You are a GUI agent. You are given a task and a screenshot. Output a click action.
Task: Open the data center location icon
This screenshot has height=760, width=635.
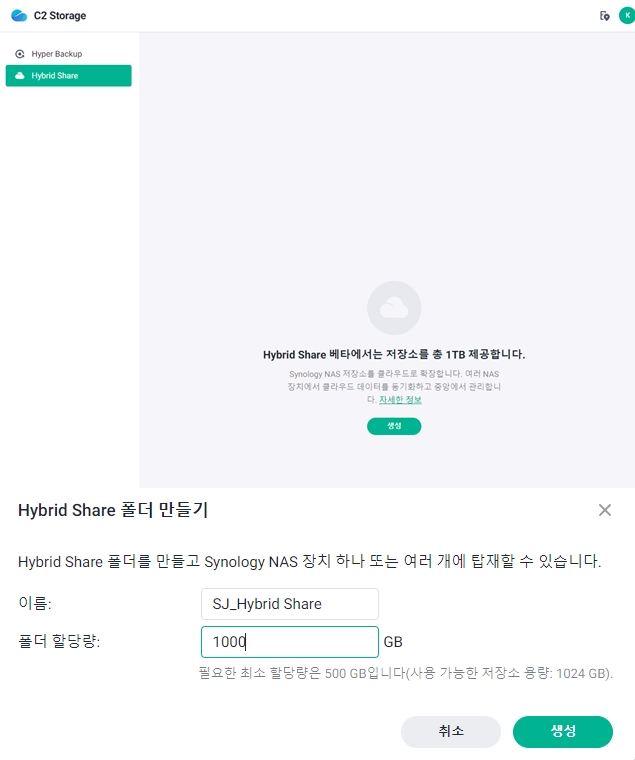[604, 16]
